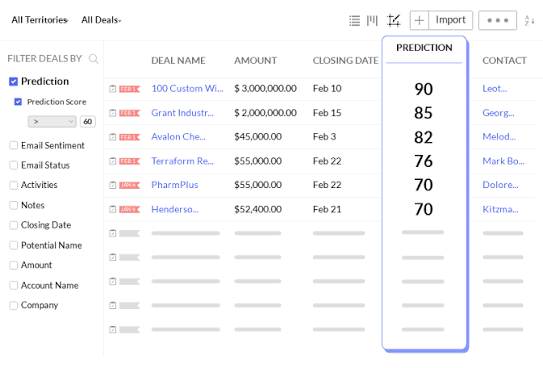This screenshot has height=368, width=543.
Task: Open contact Mark Bo...
Action: point(504,161)
